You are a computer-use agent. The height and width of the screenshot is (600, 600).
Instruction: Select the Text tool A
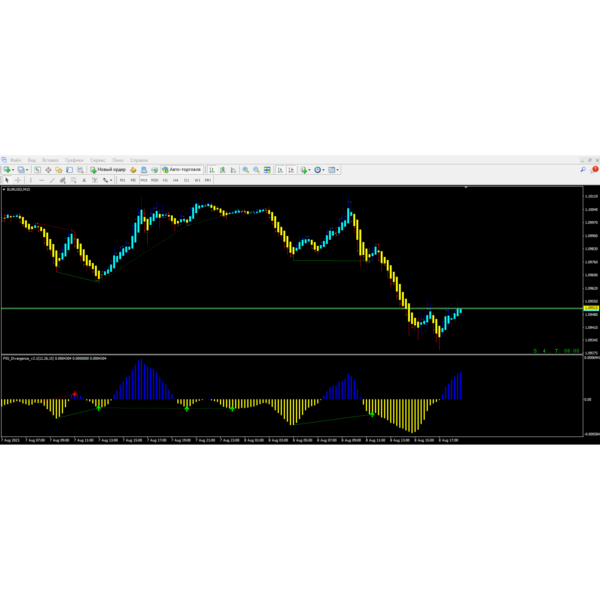(x=84, y=180)
